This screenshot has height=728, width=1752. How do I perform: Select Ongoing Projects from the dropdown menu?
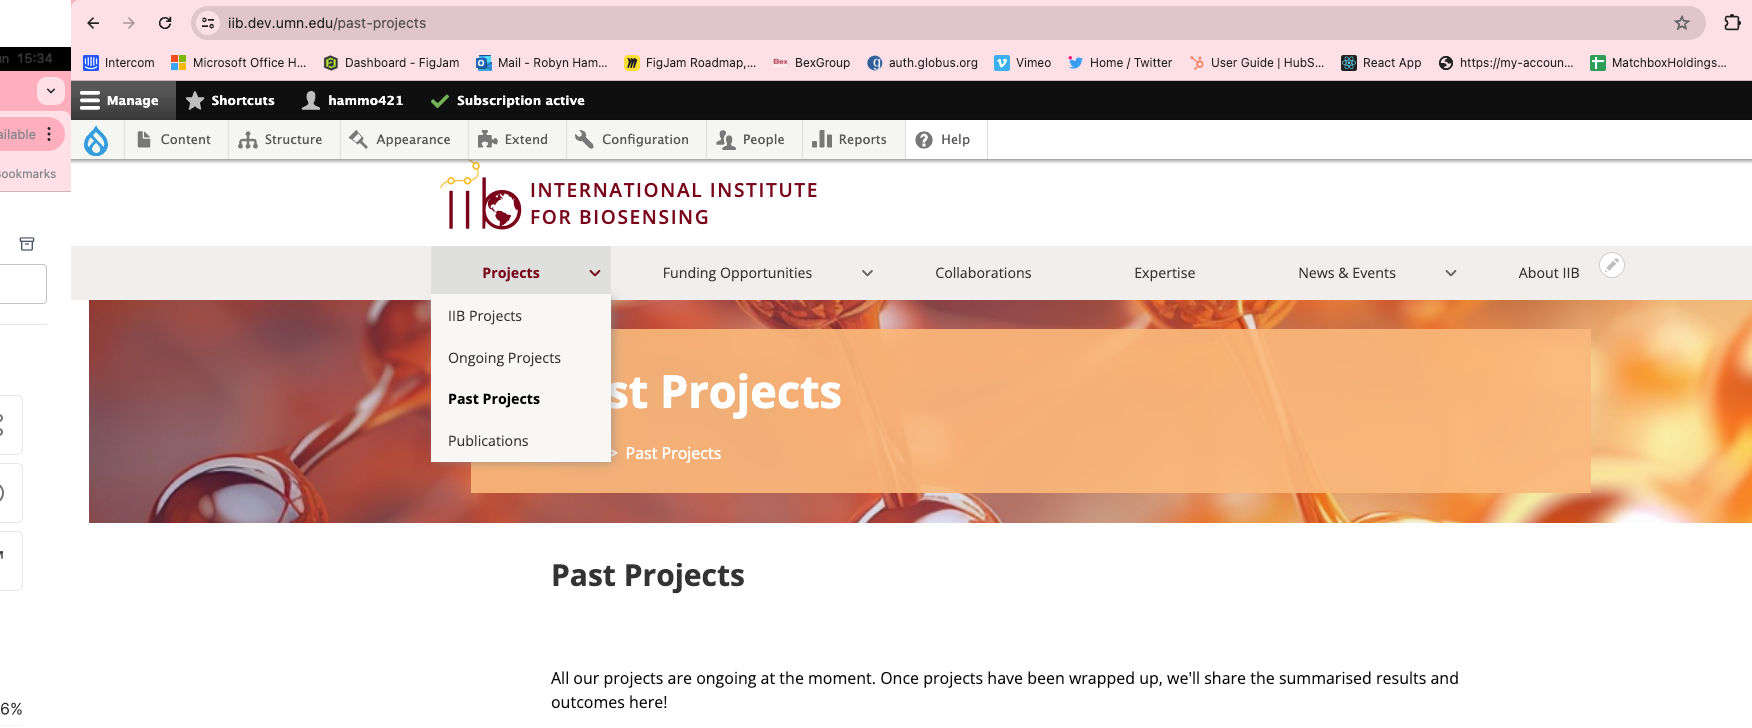click(504, 358)
